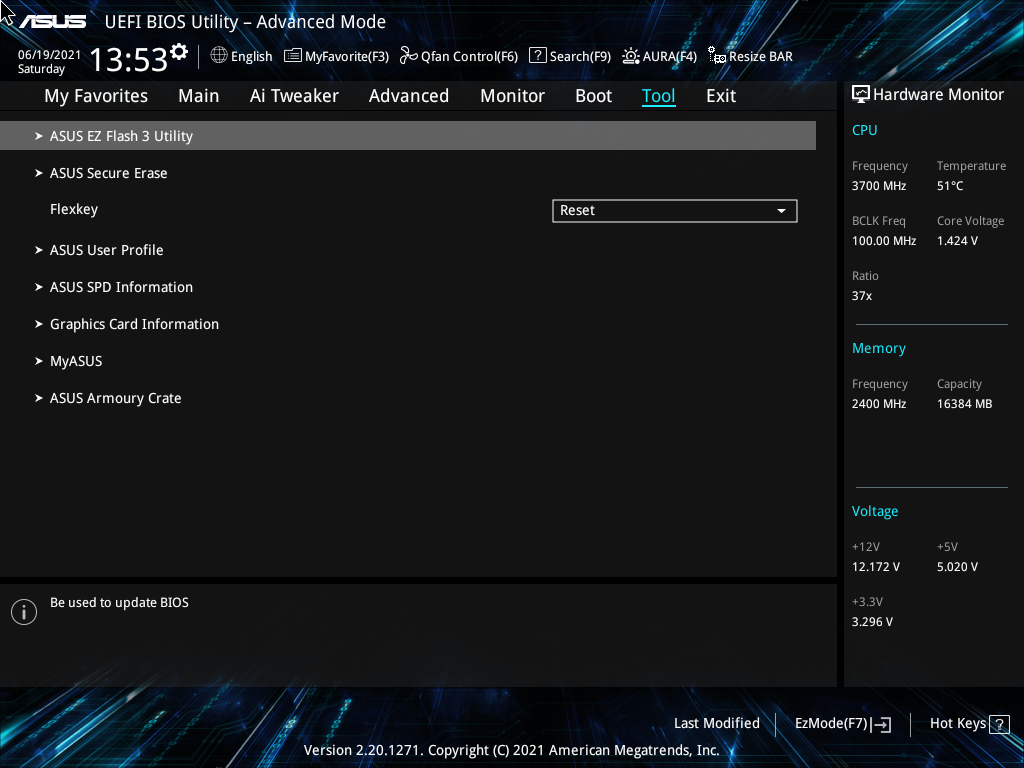Viewport: 1024px width, 768px height.
Task: Switch to EzMode
Action: (841, 723)
